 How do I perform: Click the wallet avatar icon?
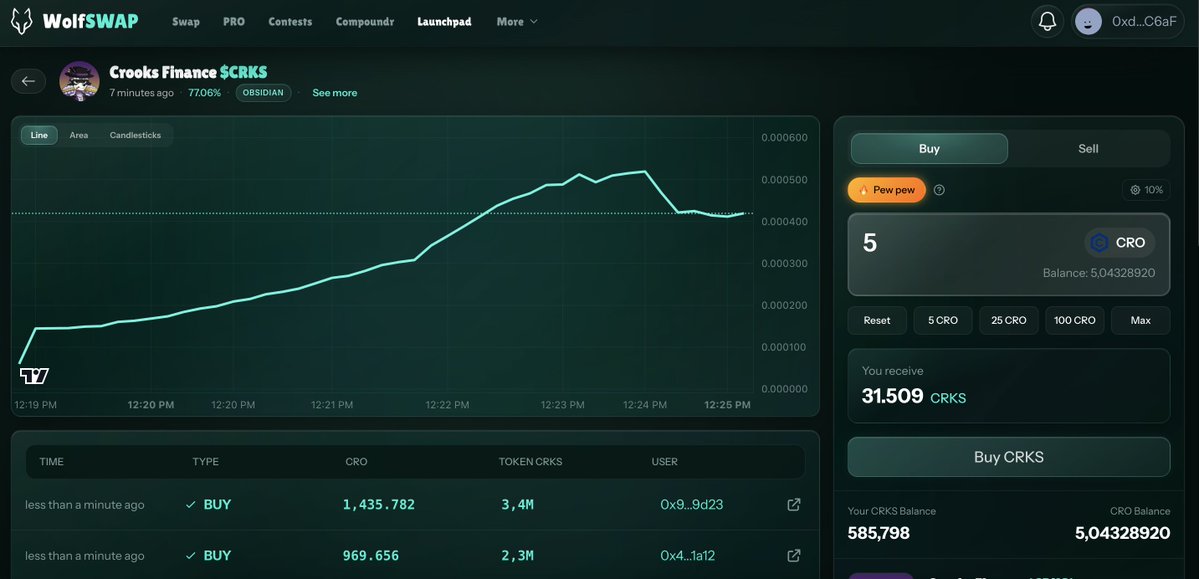click(x=1088, y=21)
